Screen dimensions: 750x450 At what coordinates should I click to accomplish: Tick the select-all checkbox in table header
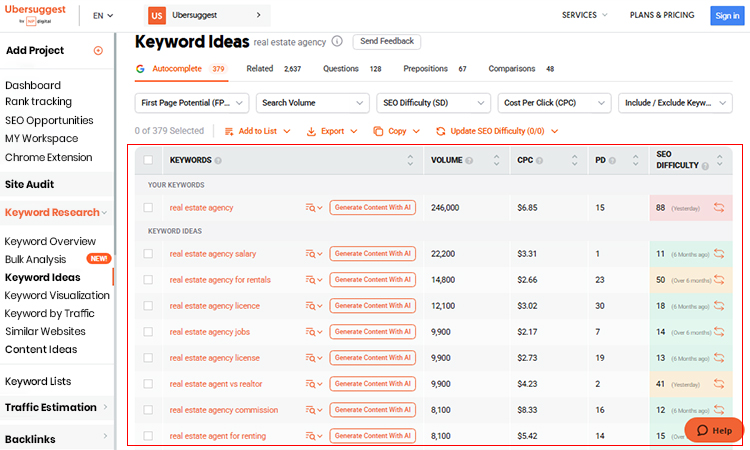coord(148,160)
